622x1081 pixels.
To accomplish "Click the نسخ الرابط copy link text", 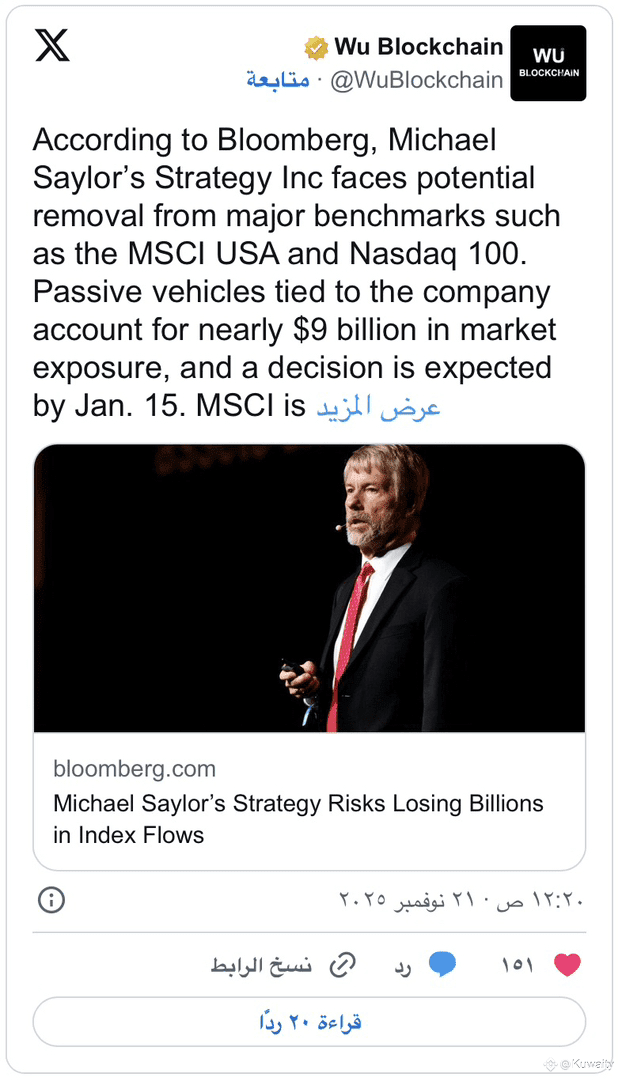I will pyautogui.click(x=262, y=965).
